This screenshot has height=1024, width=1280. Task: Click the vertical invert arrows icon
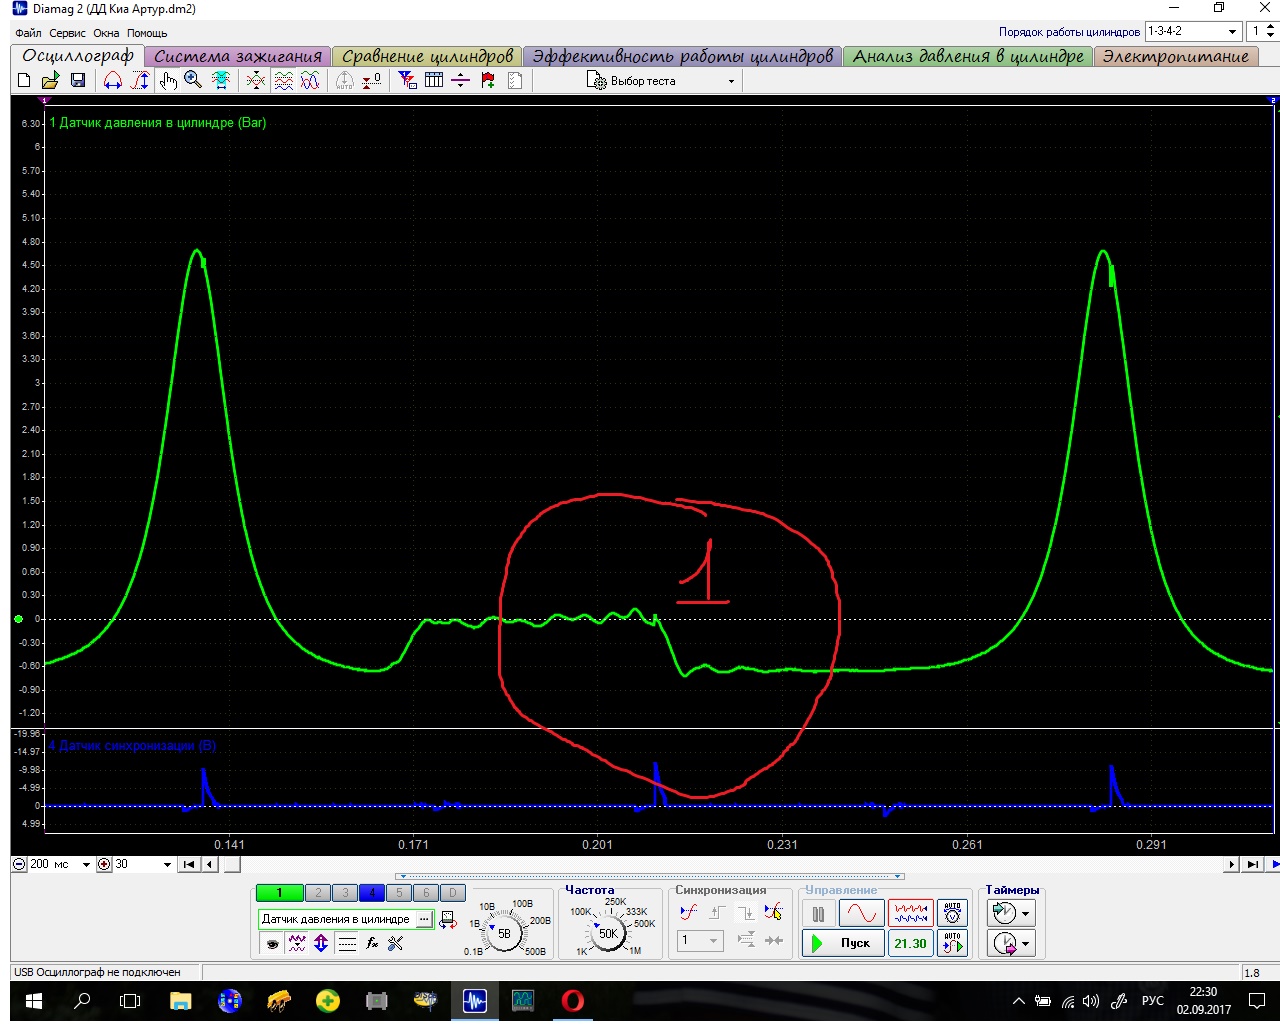click(321, 943)
